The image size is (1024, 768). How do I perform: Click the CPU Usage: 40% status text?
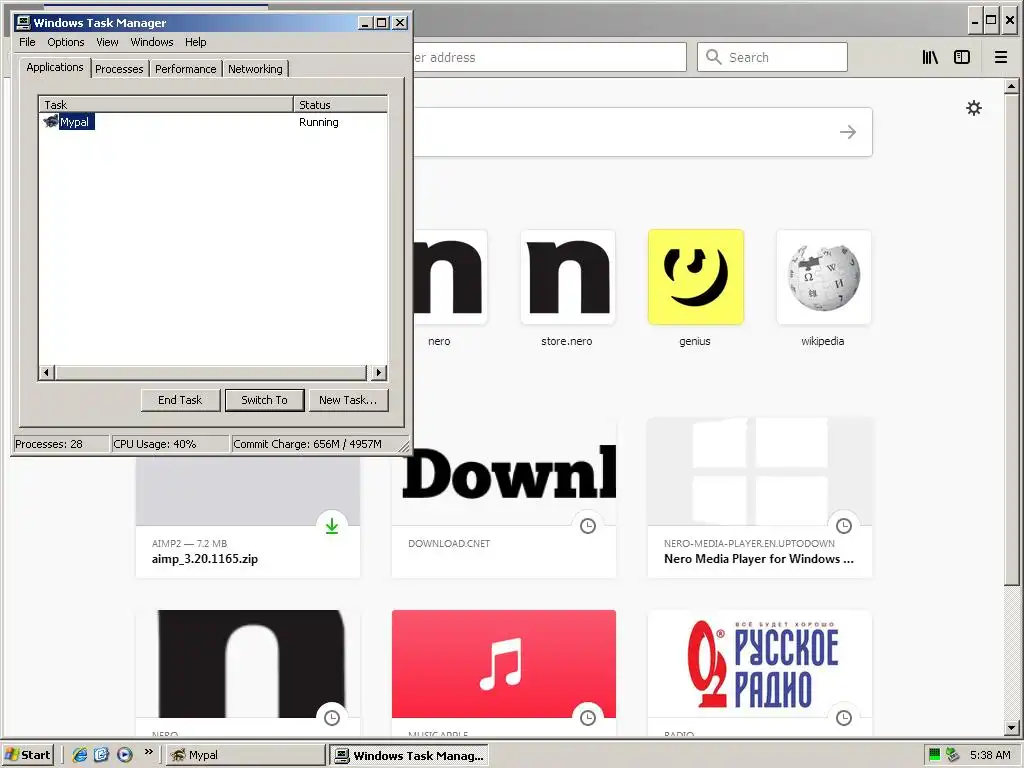[155, 444]
